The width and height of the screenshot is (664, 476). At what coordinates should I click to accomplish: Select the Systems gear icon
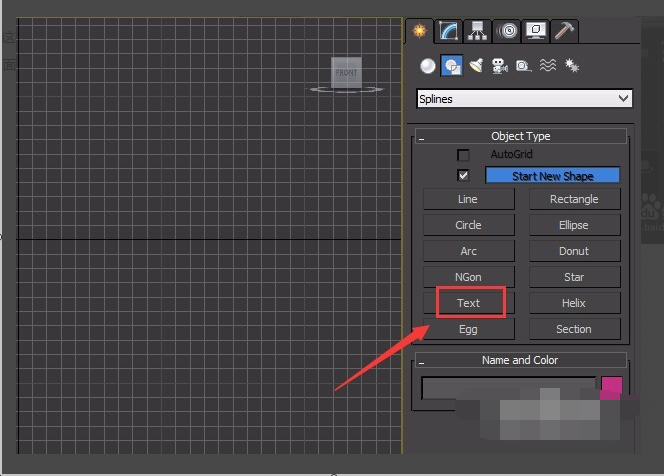pos(572,66)
